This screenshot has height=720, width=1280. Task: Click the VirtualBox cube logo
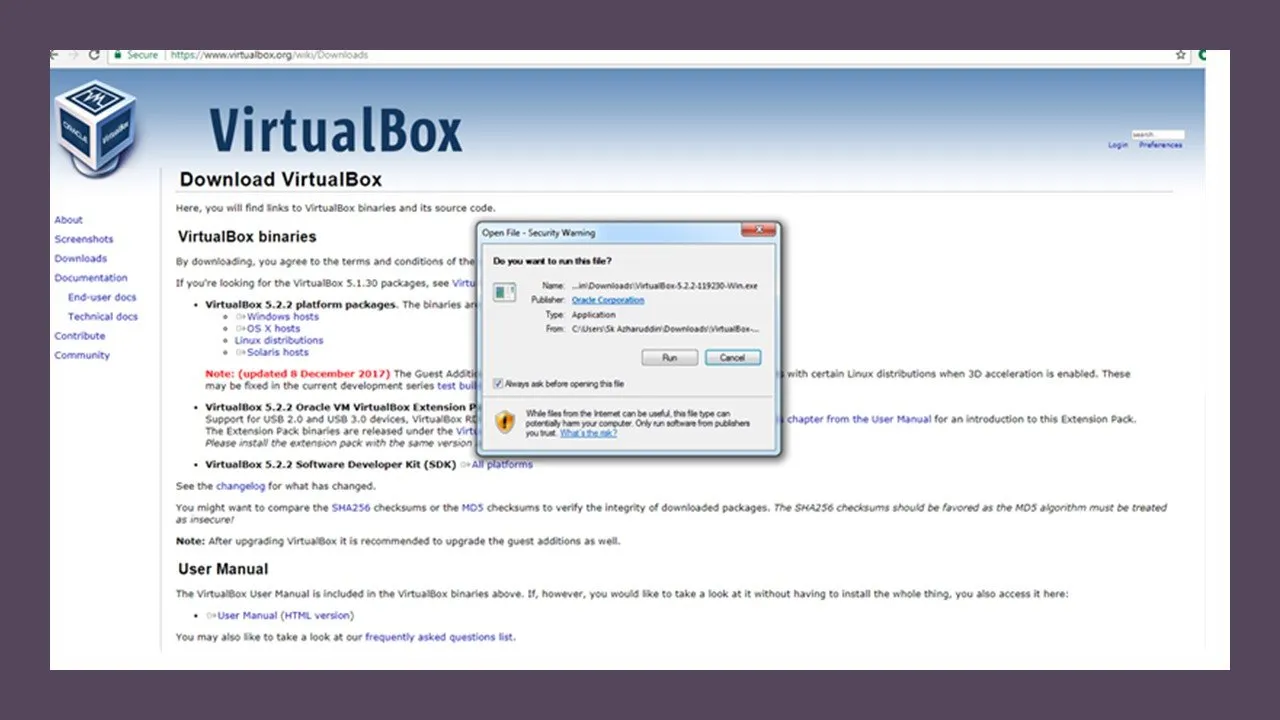click(x=96, y=128)
